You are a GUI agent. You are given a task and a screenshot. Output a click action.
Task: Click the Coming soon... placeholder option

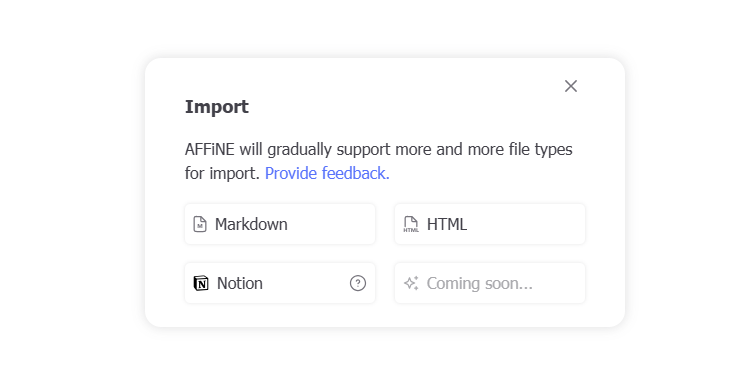point(490,283)
